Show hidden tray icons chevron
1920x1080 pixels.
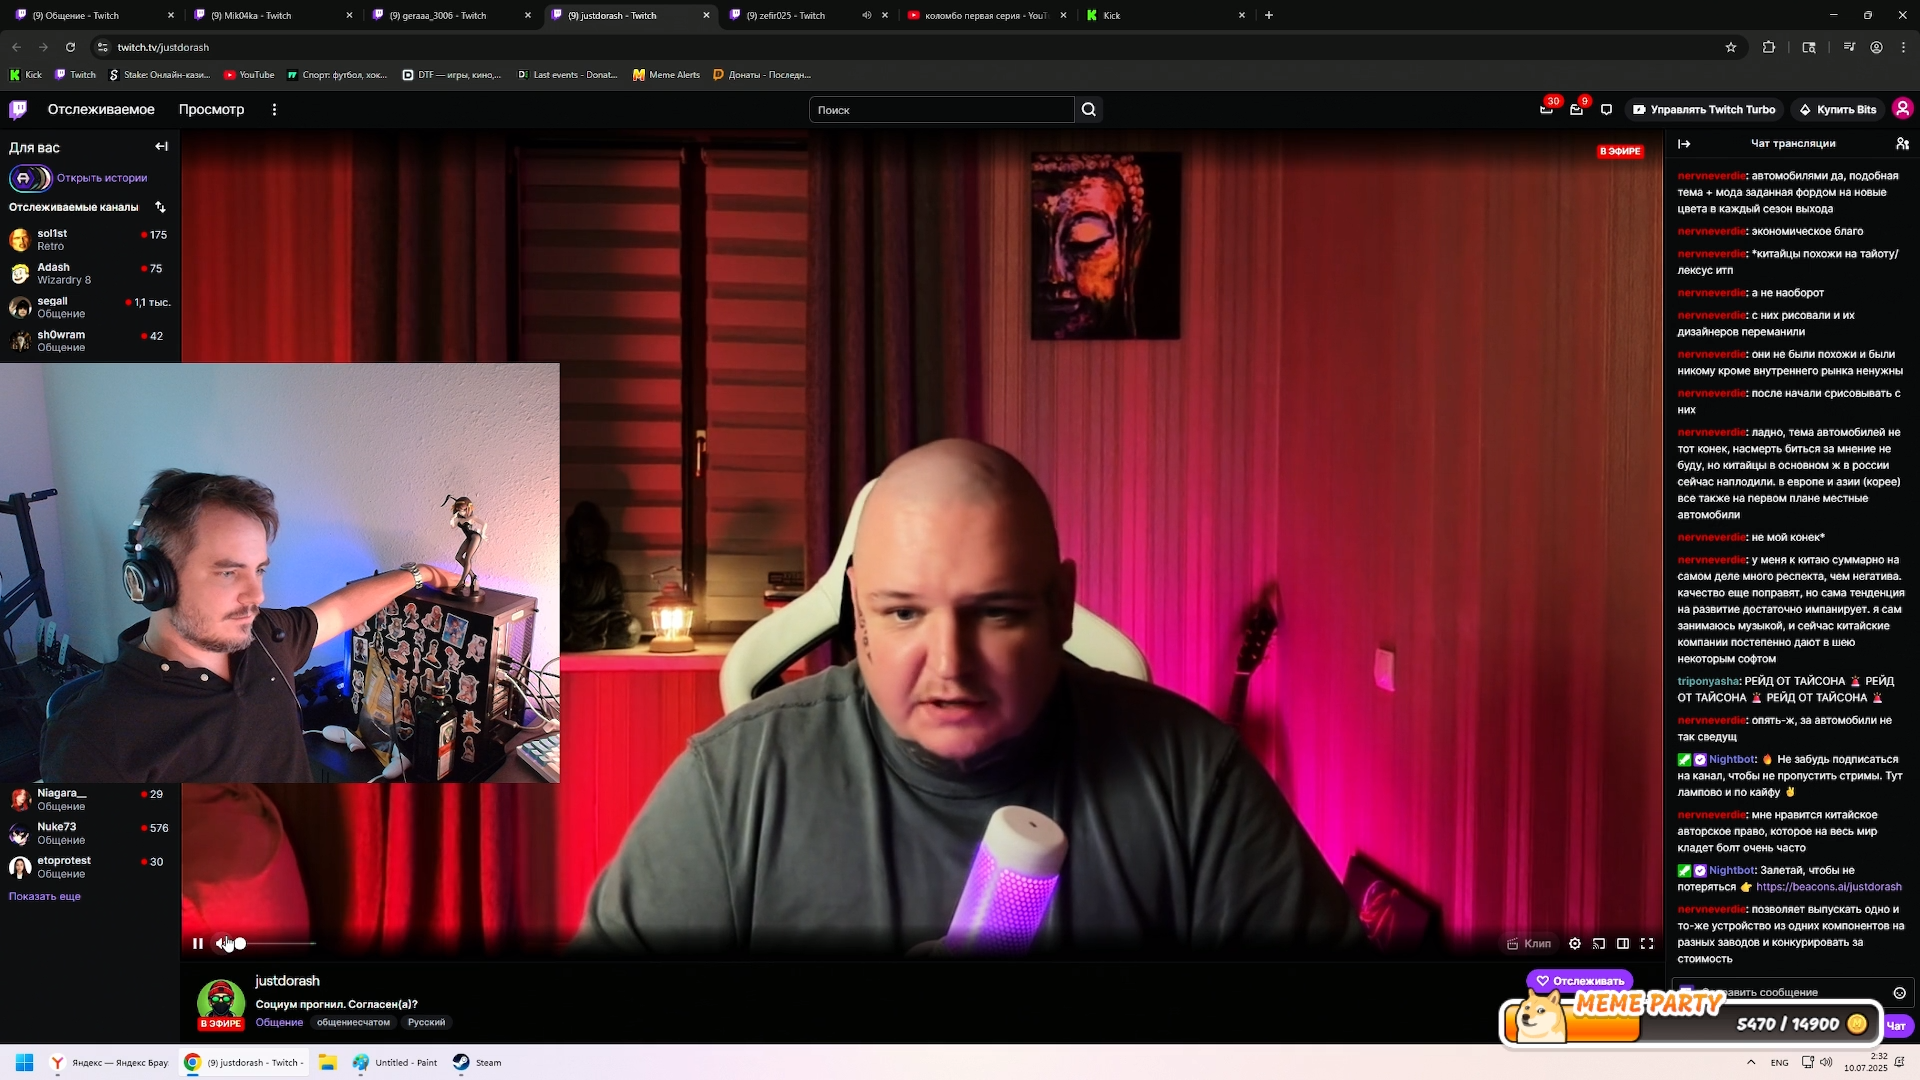1750,1062
